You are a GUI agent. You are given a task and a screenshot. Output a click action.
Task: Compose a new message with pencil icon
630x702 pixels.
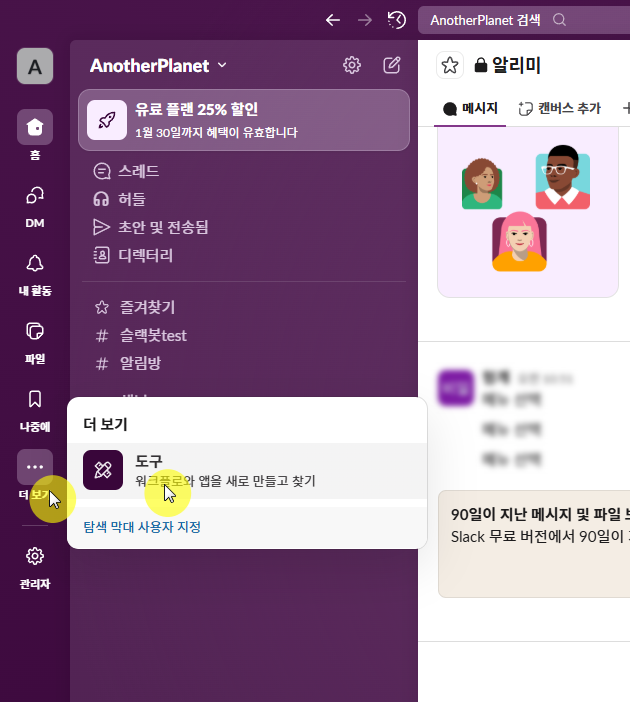click(x=392, y=65)
